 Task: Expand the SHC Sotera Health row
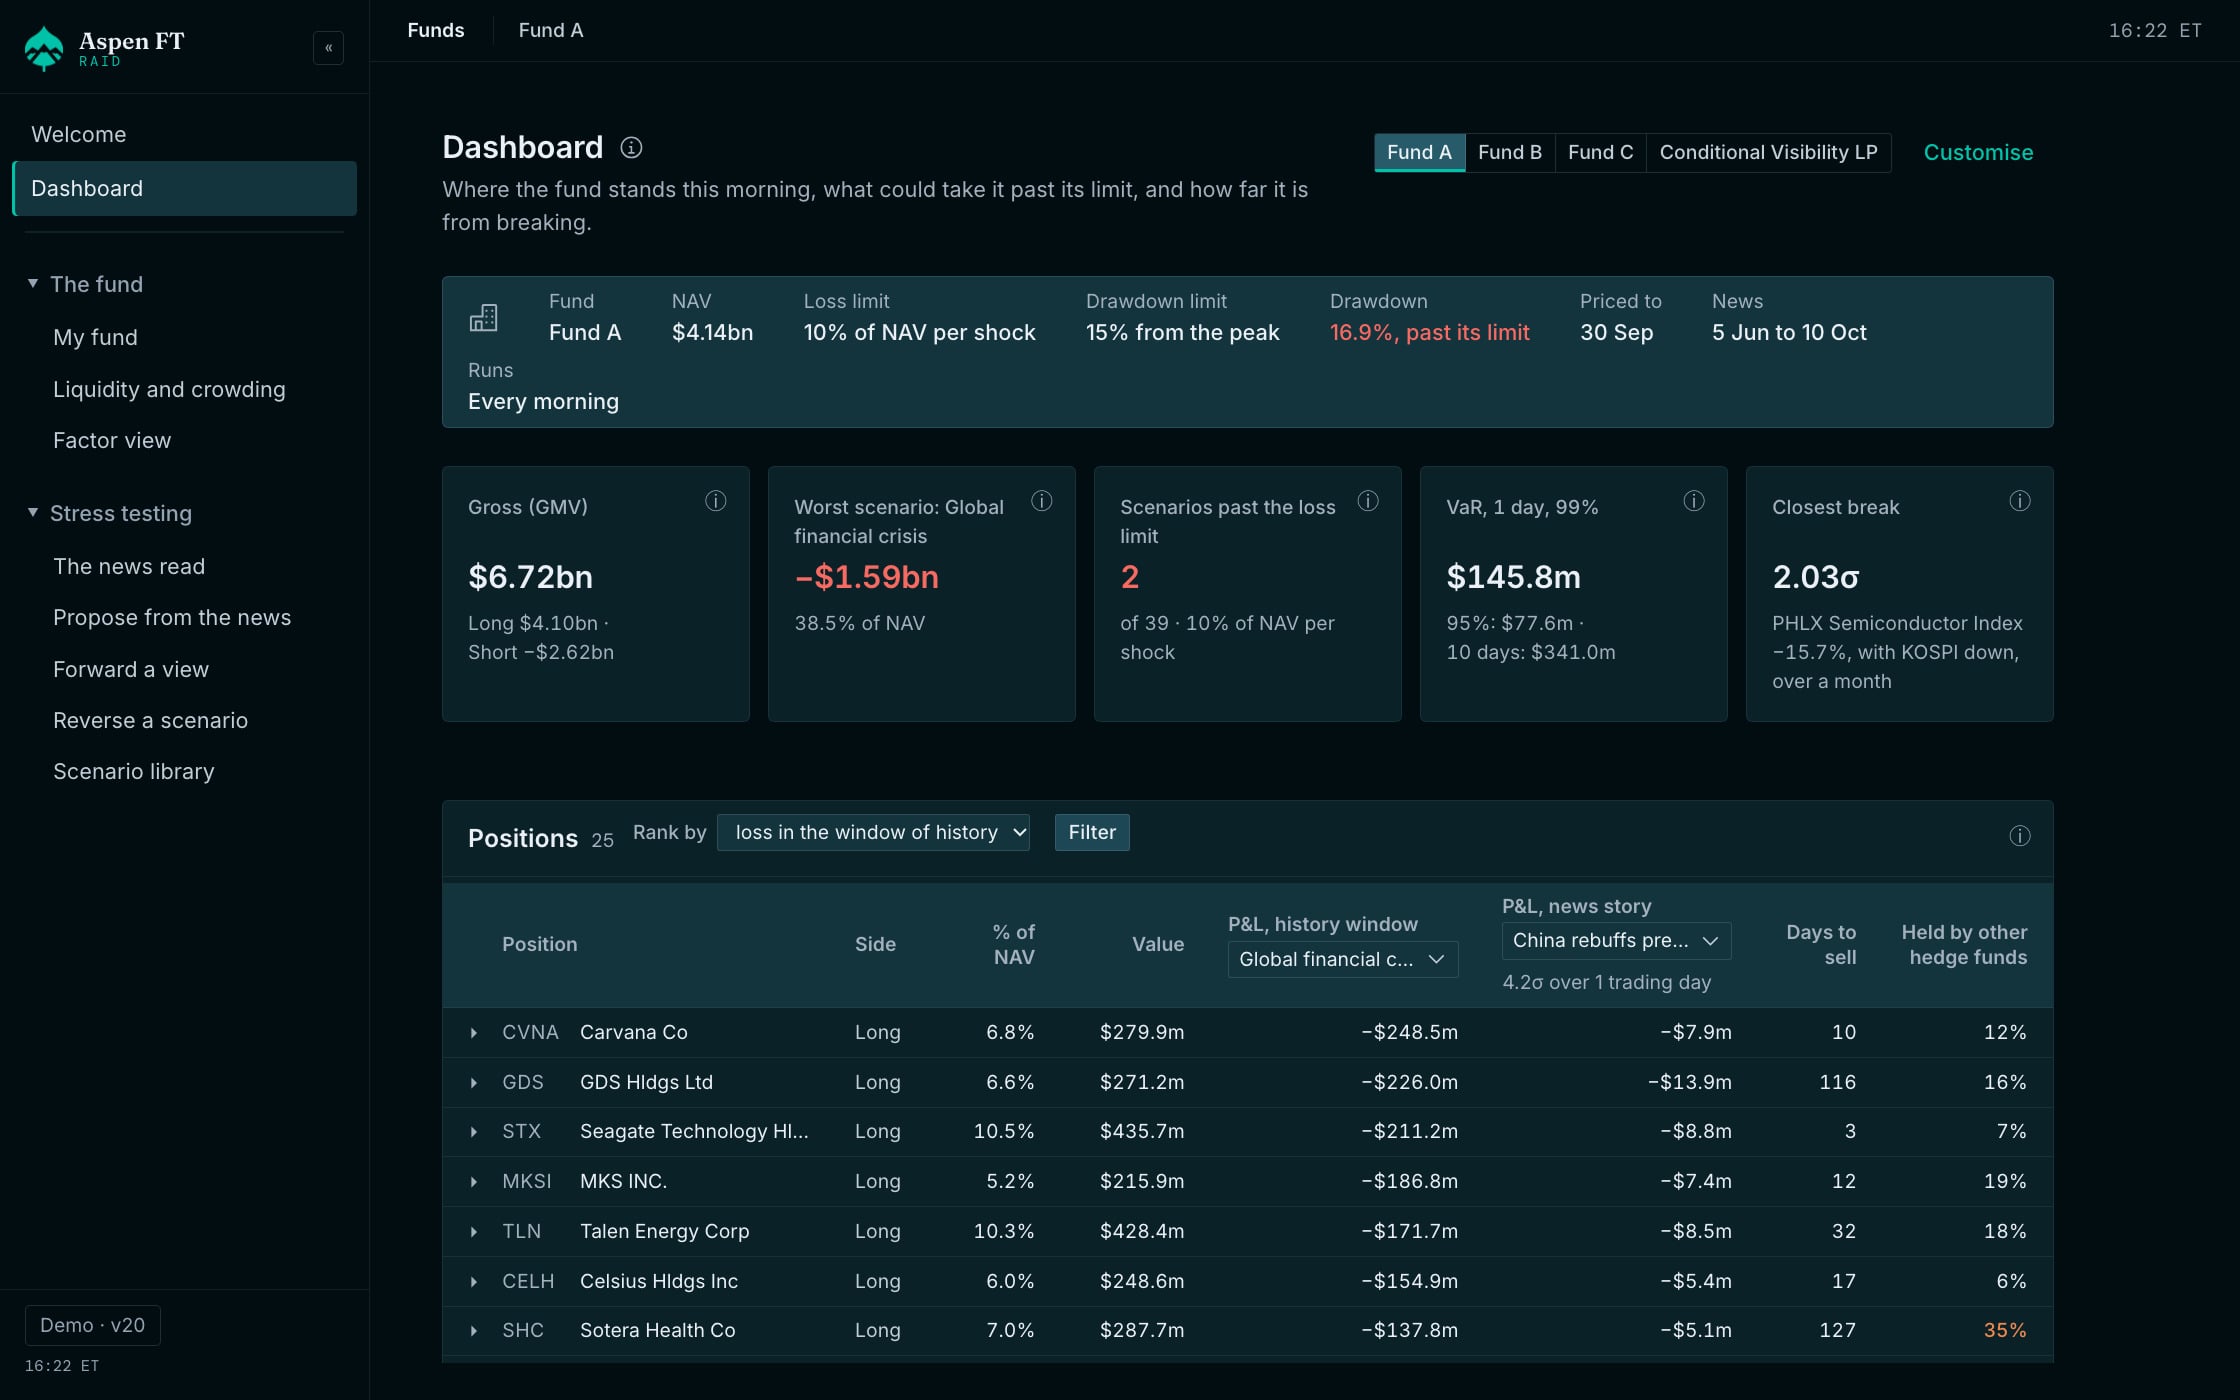point(474,1331)
